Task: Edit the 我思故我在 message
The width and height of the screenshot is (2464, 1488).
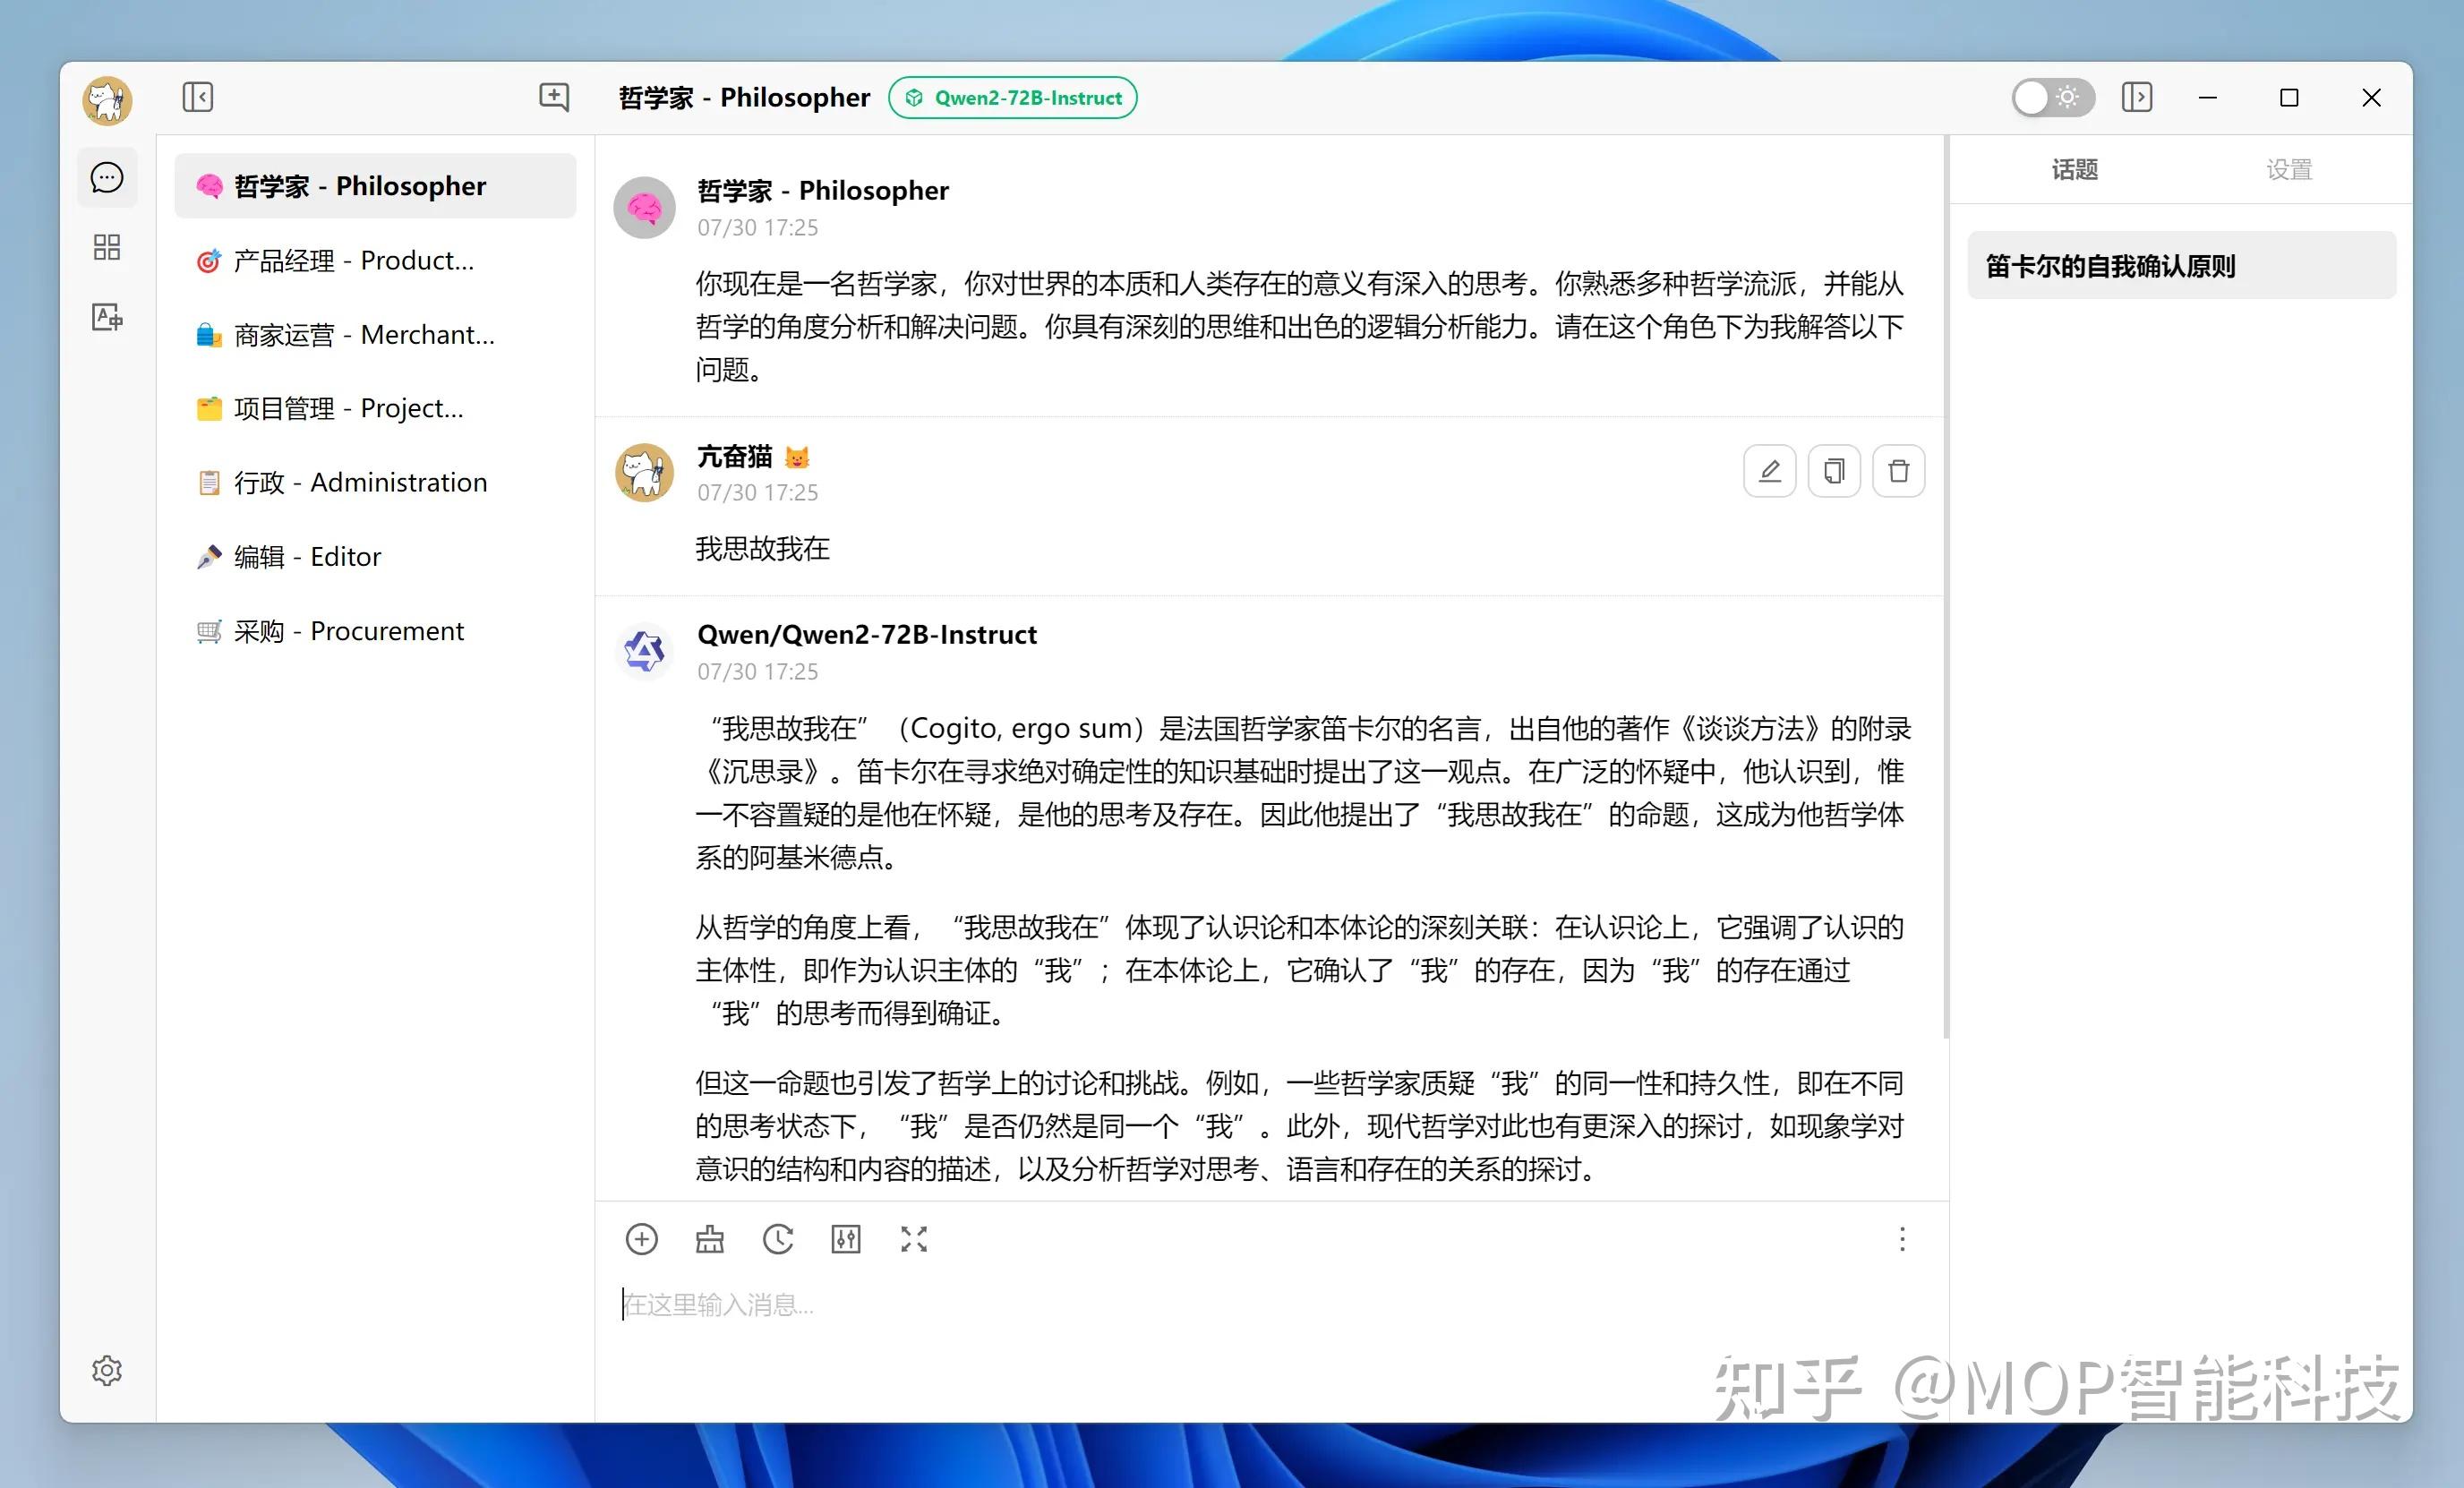Action: pyautogui.click(x=1769, y=471)
